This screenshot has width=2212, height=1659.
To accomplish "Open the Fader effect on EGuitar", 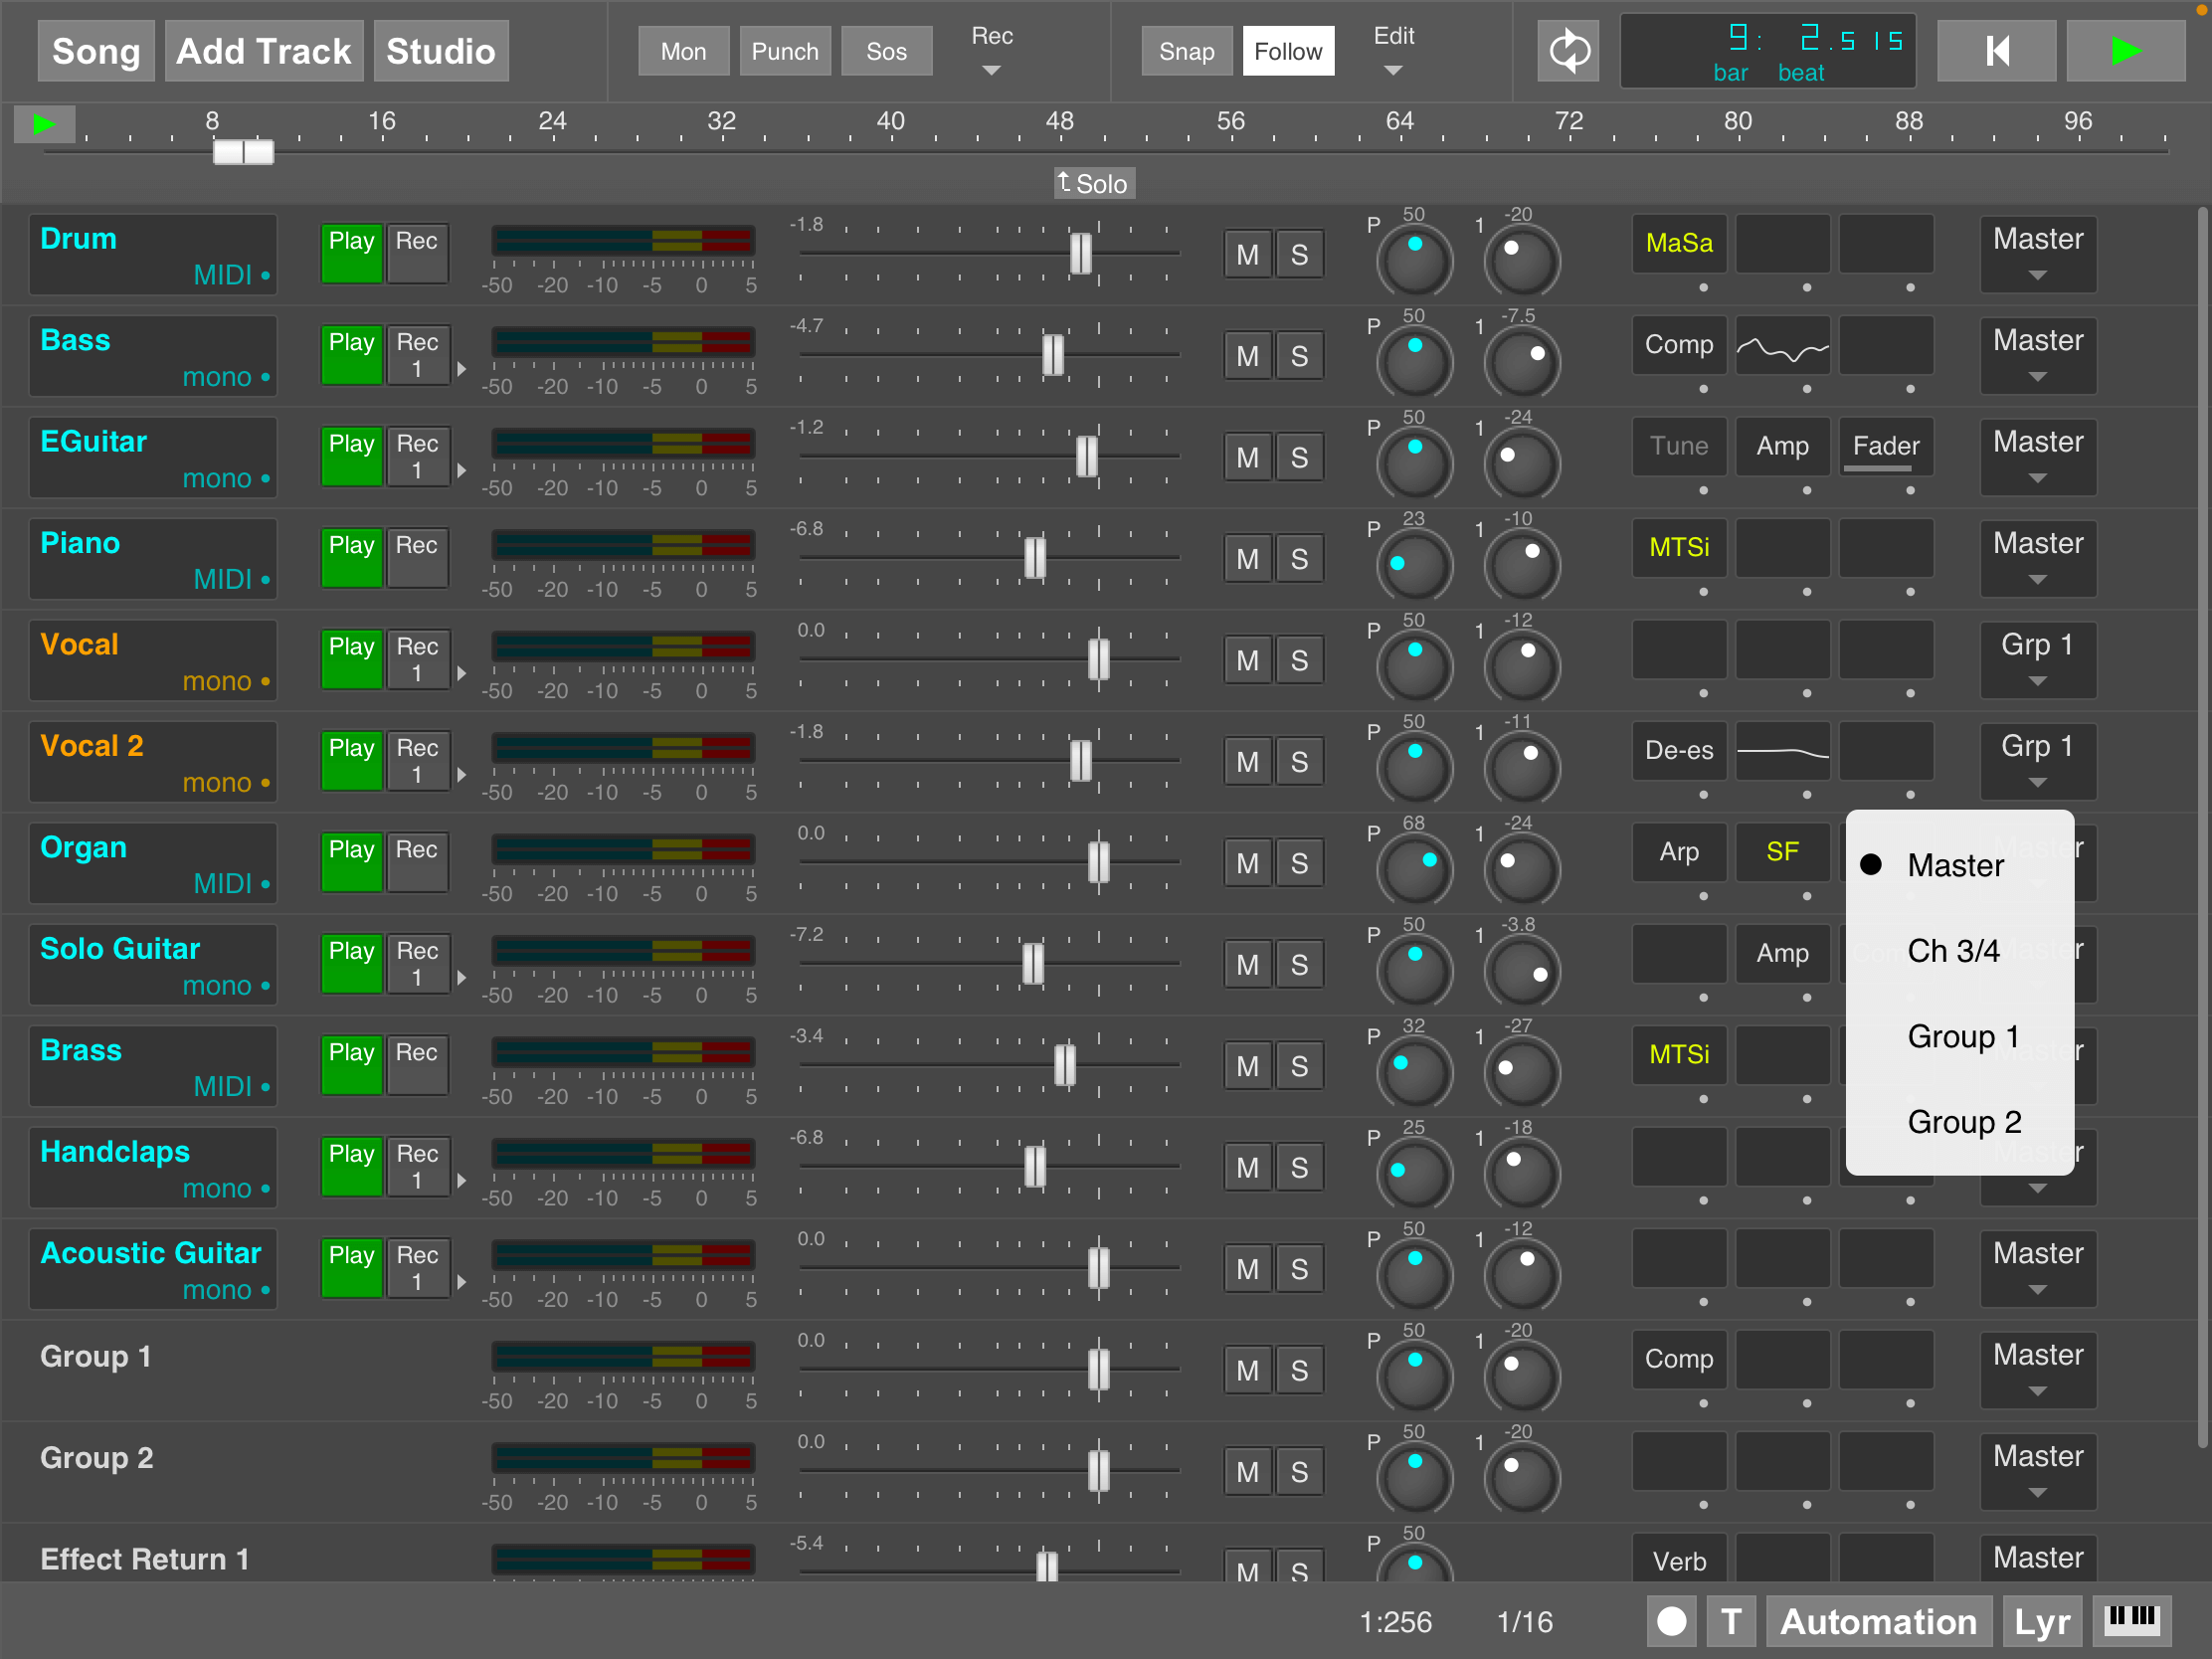I will click(x=1886, y=447).
